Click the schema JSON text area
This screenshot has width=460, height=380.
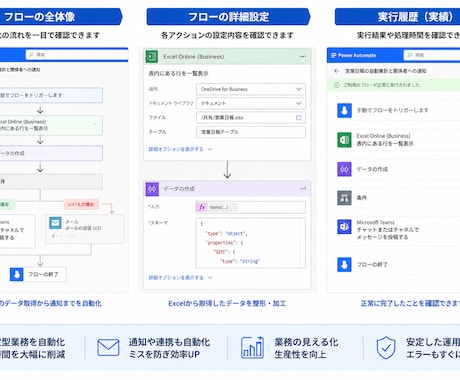coord(251,243)
